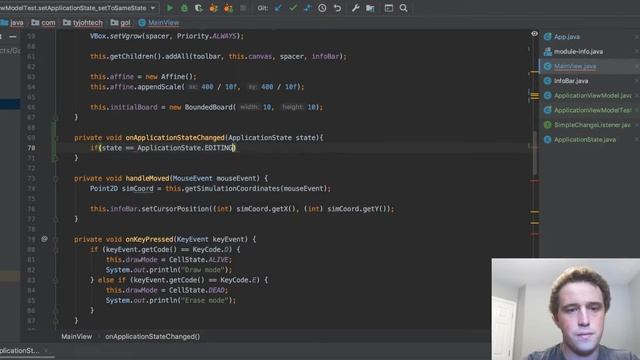Switch to App.java tab
Screen dimensions: 640x360
click(x=590, y=37)
